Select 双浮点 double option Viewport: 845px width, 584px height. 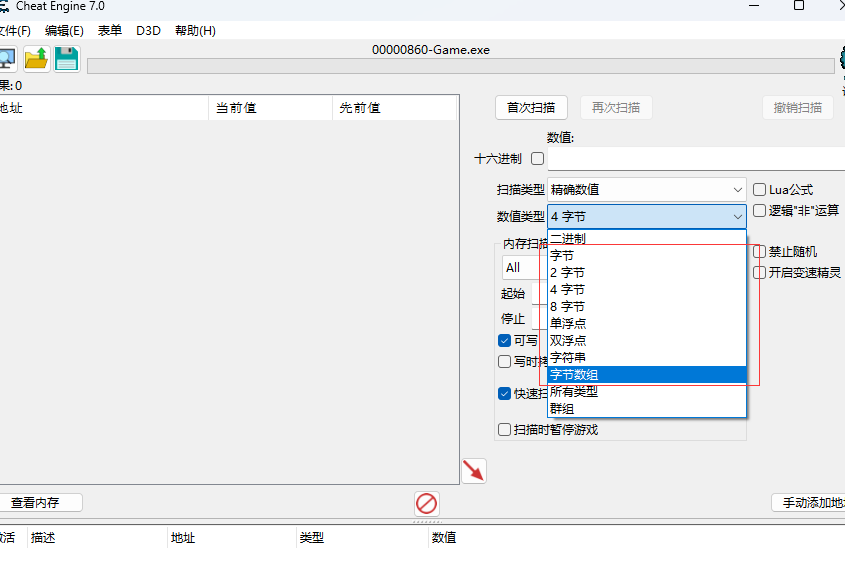coord(647,340)
